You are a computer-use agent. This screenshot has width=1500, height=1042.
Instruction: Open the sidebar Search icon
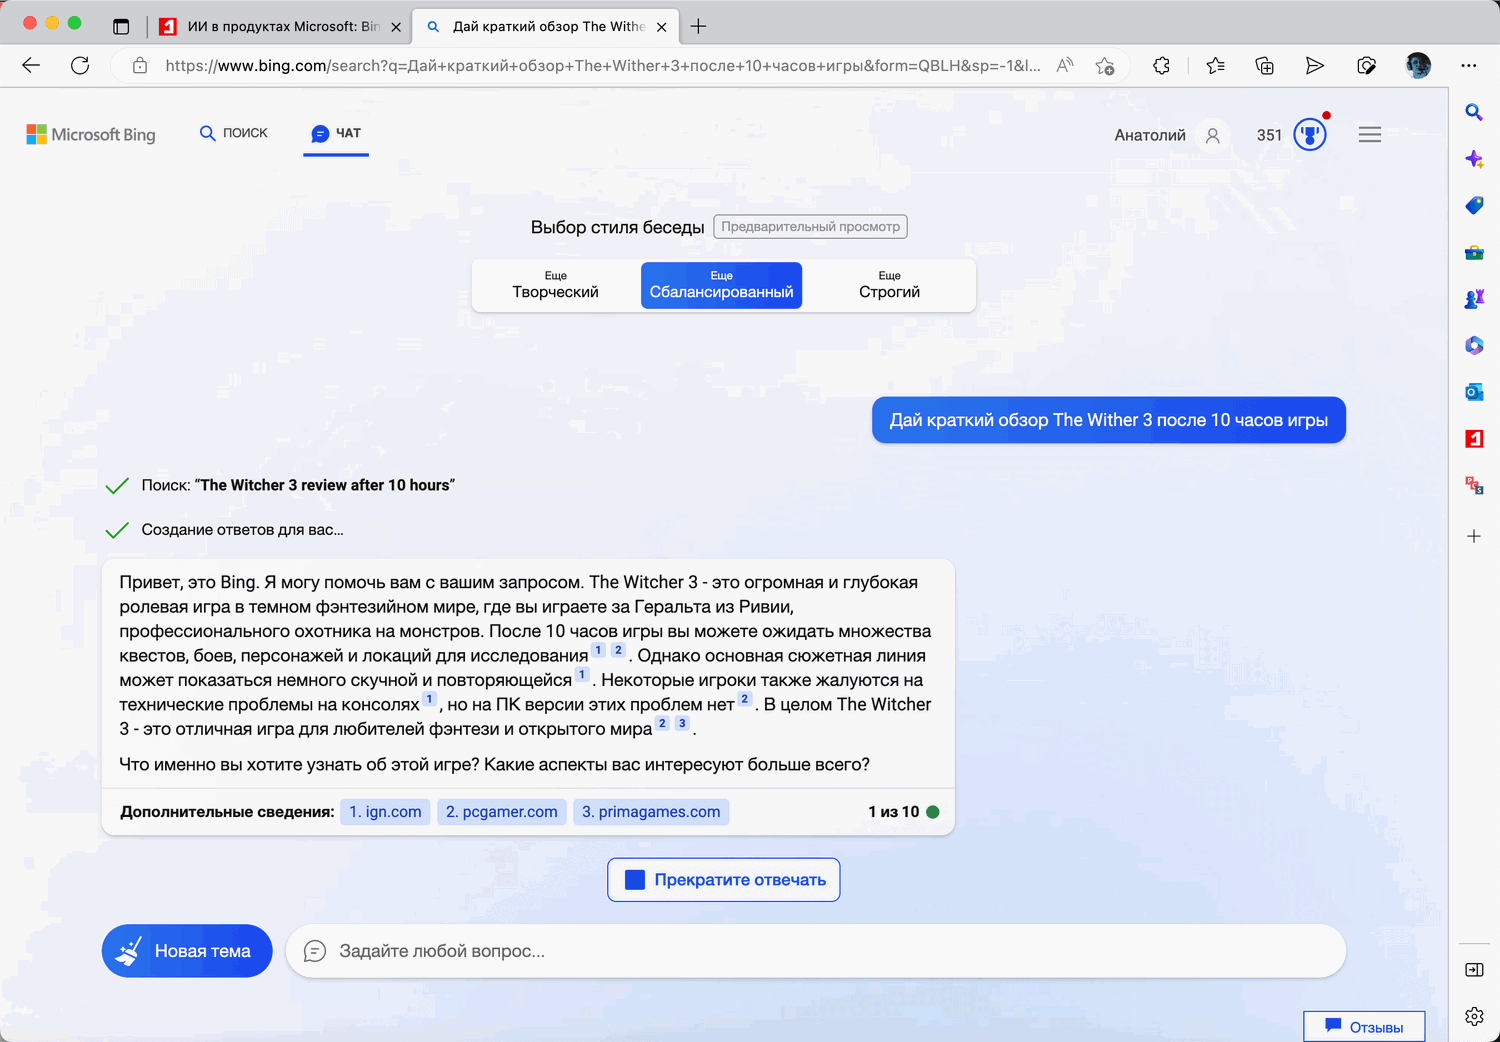tap(1474, 112)
